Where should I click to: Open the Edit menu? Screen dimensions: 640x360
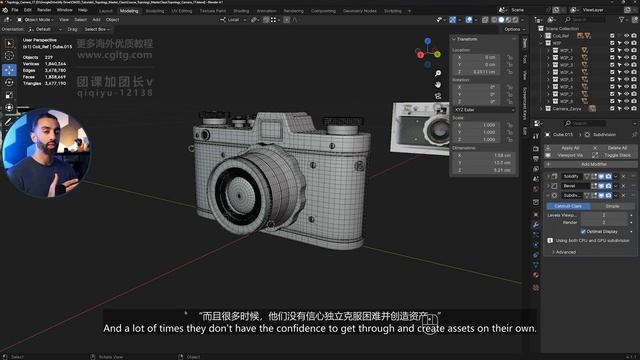click(28, 10)
